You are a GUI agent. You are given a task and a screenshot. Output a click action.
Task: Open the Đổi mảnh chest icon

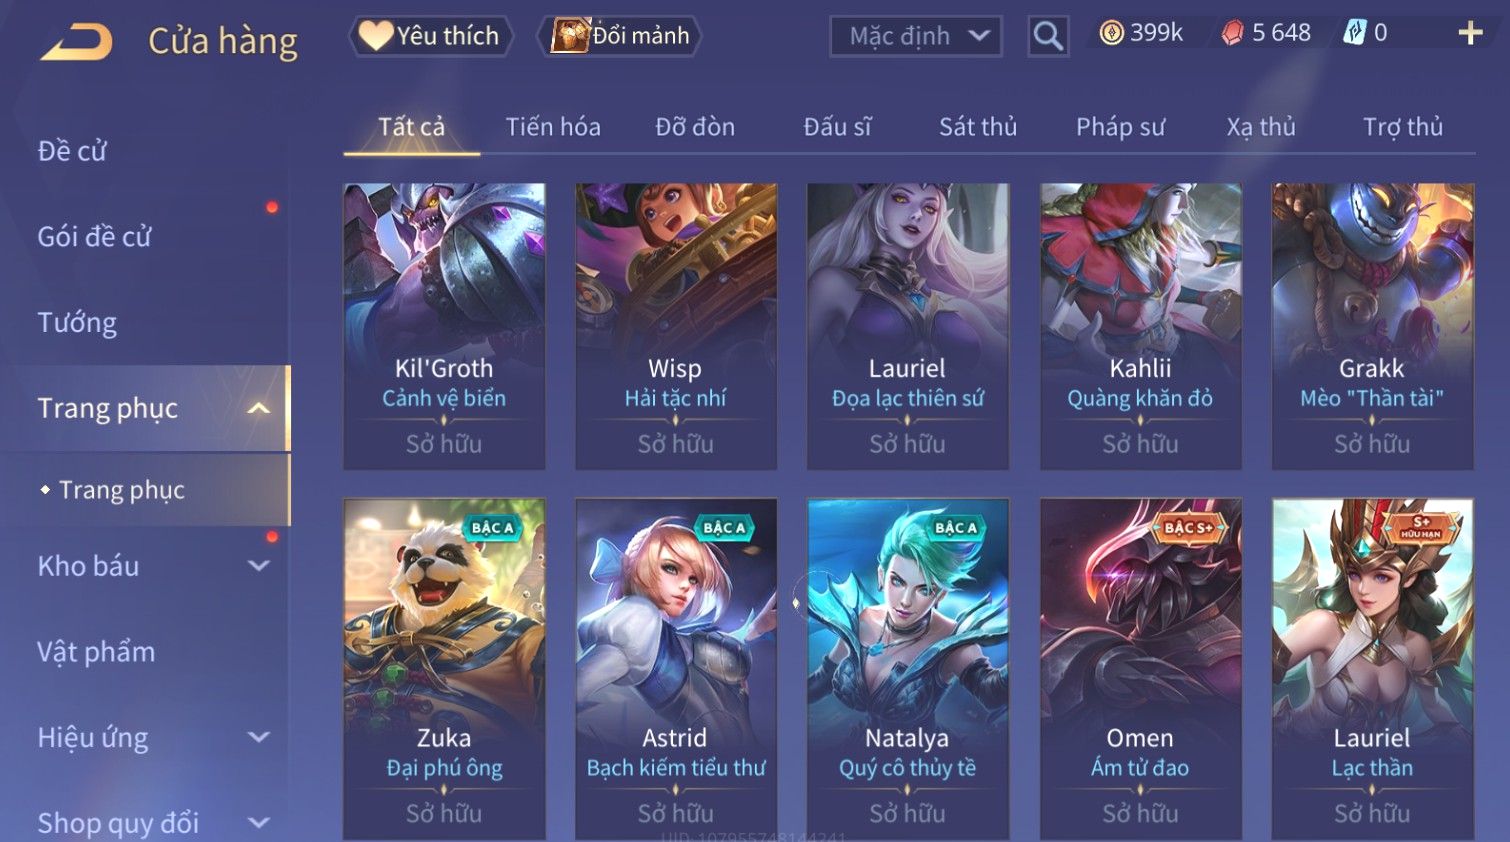(x=570, y=36)
